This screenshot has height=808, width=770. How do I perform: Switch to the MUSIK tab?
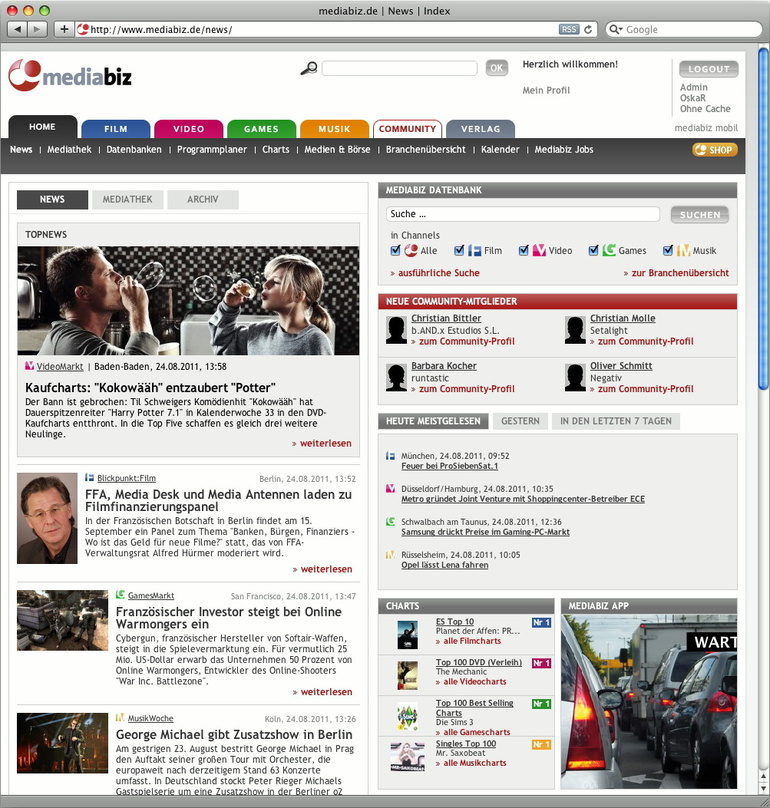click(x=334, y=129)
